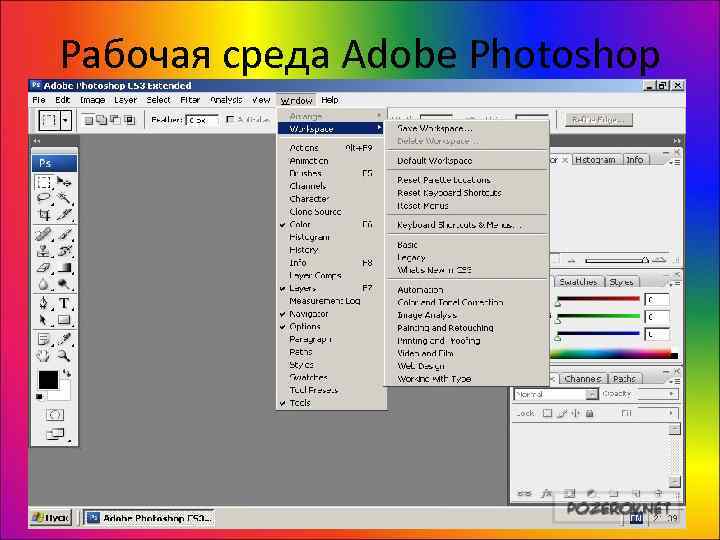The width and height of the screenshot is (720, 540).
Task: Select the Gradient tool
Action: pyautogui.click(x=64, y=267)
